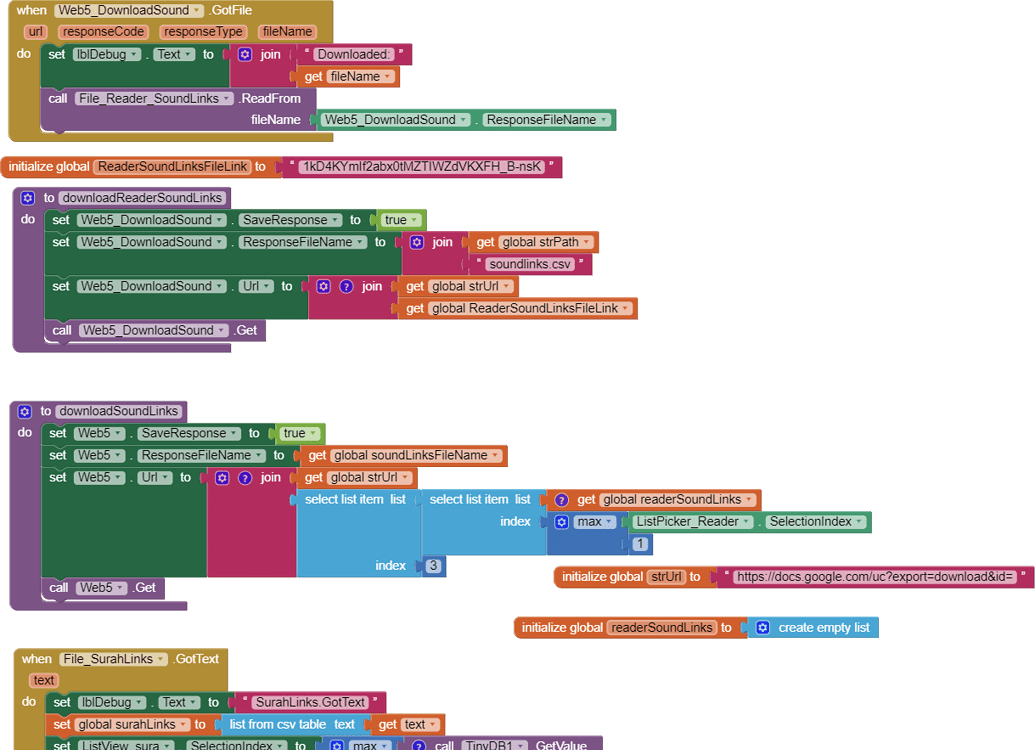Open get global strPath dropdown

click(x=586, y=242)
